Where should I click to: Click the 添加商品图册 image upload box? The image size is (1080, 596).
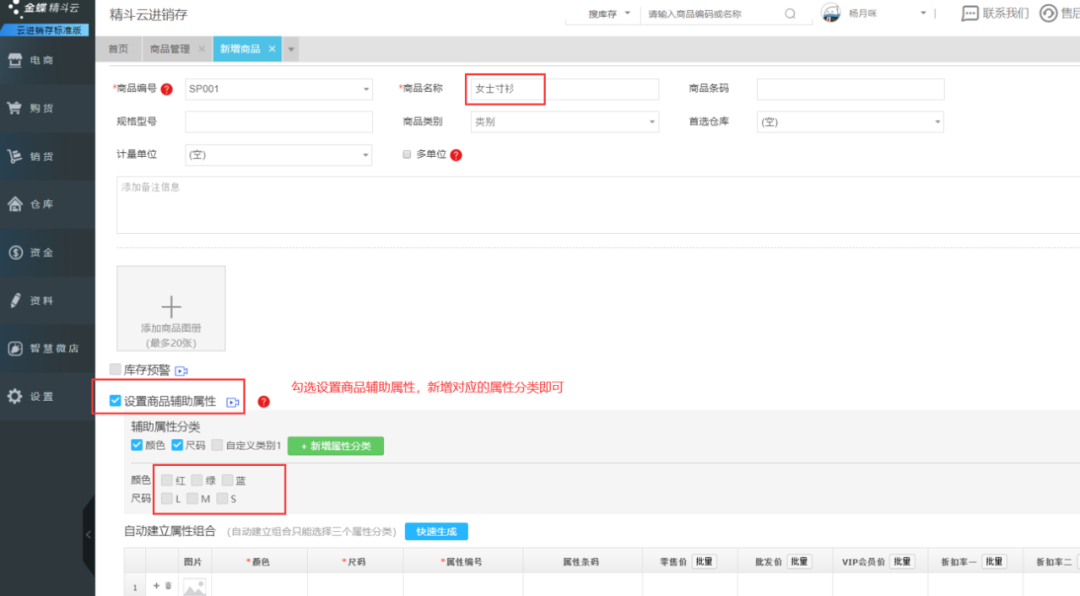pyautogui.click(x=171, y=309)
